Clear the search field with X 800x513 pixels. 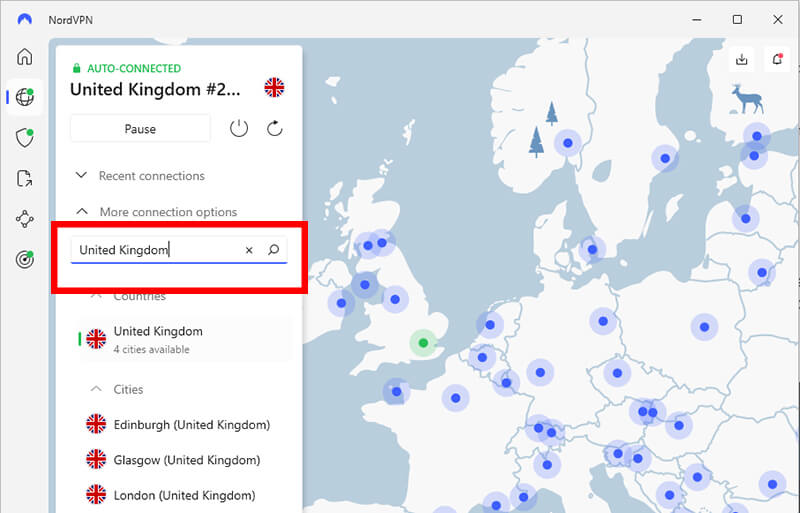click(x=249, y=250)
